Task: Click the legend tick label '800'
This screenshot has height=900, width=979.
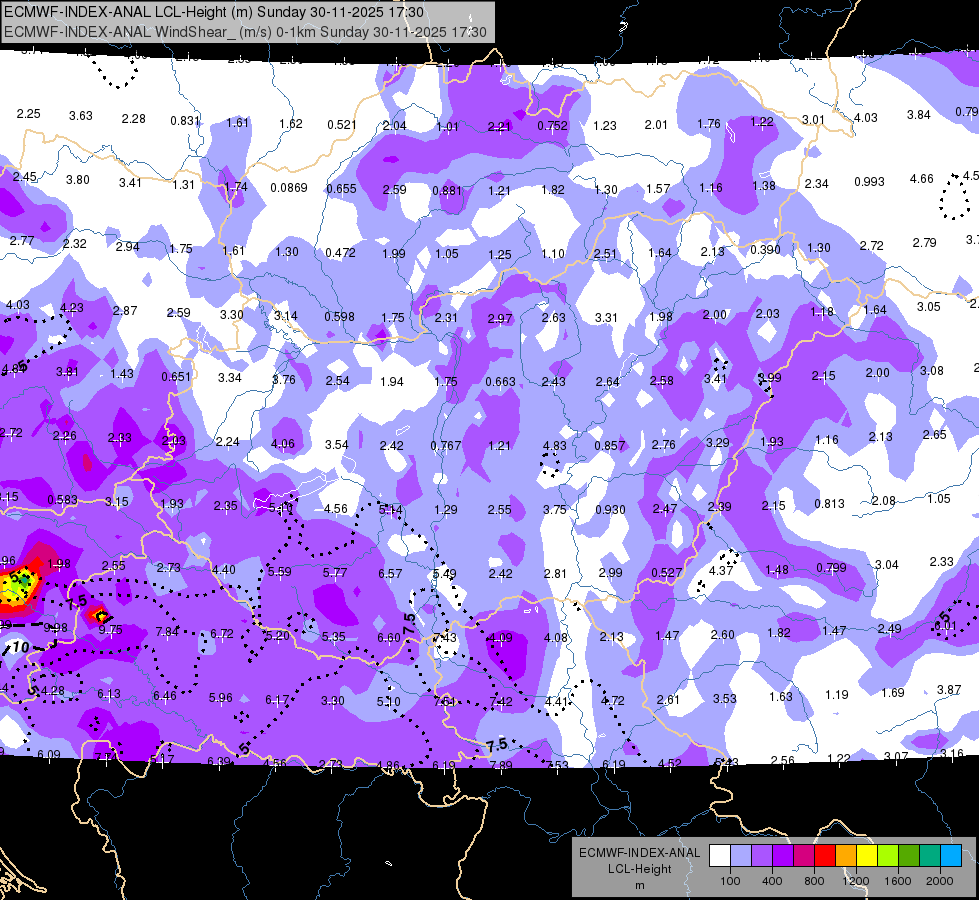Action: point(814,881)
